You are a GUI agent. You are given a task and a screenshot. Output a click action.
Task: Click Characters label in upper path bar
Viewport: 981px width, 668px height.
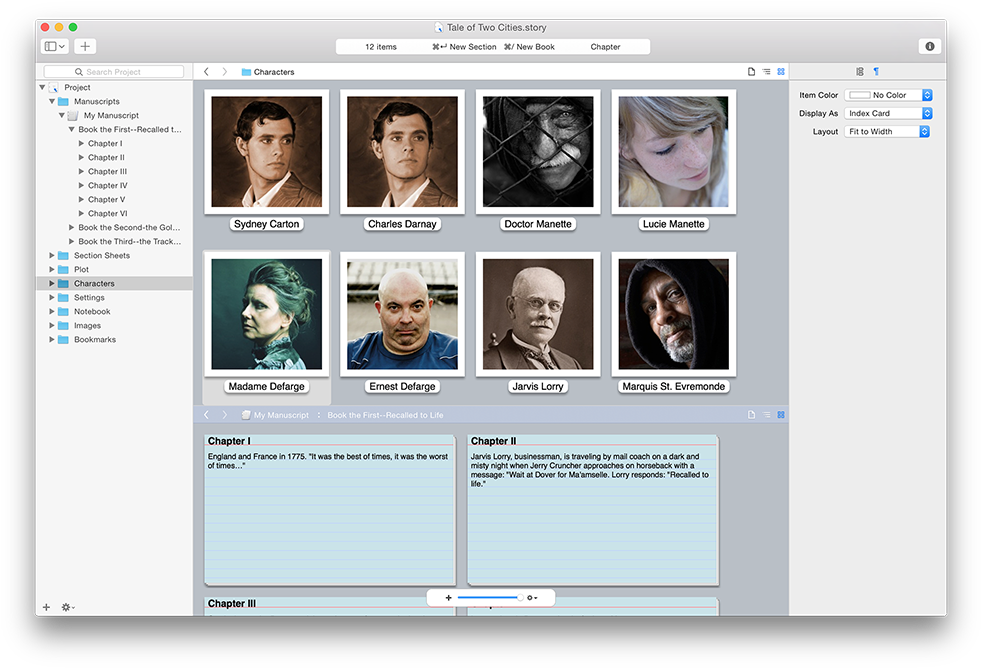tap(274, 72)
